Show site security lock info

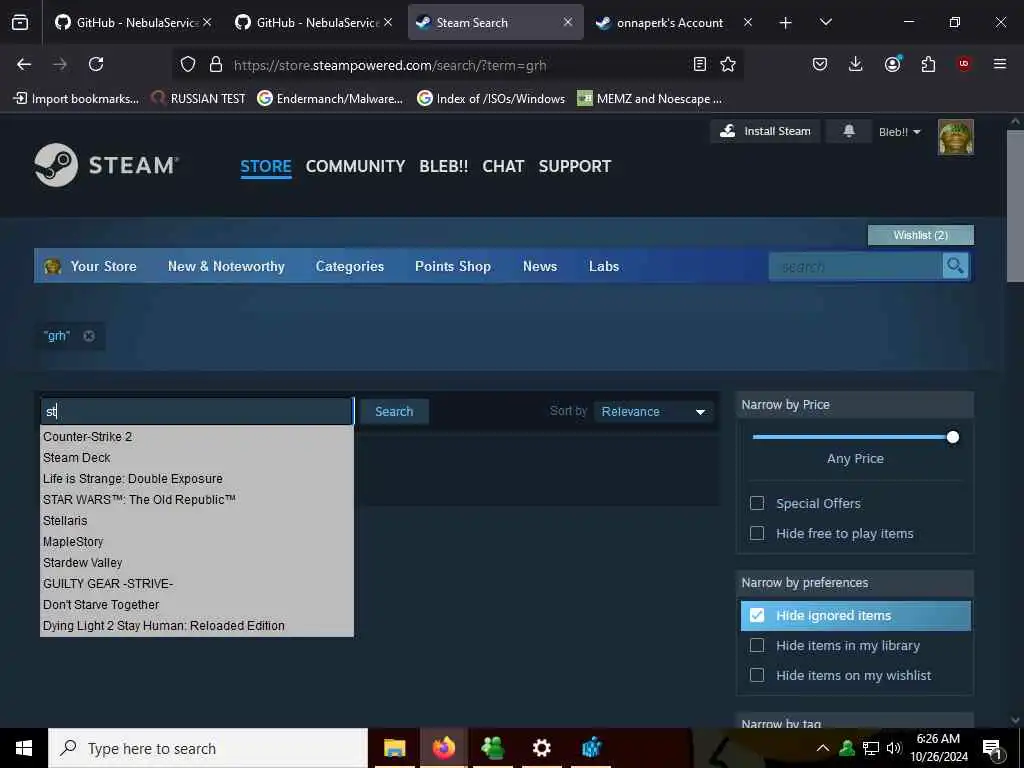pyautogui.click(x=216, y=64)
